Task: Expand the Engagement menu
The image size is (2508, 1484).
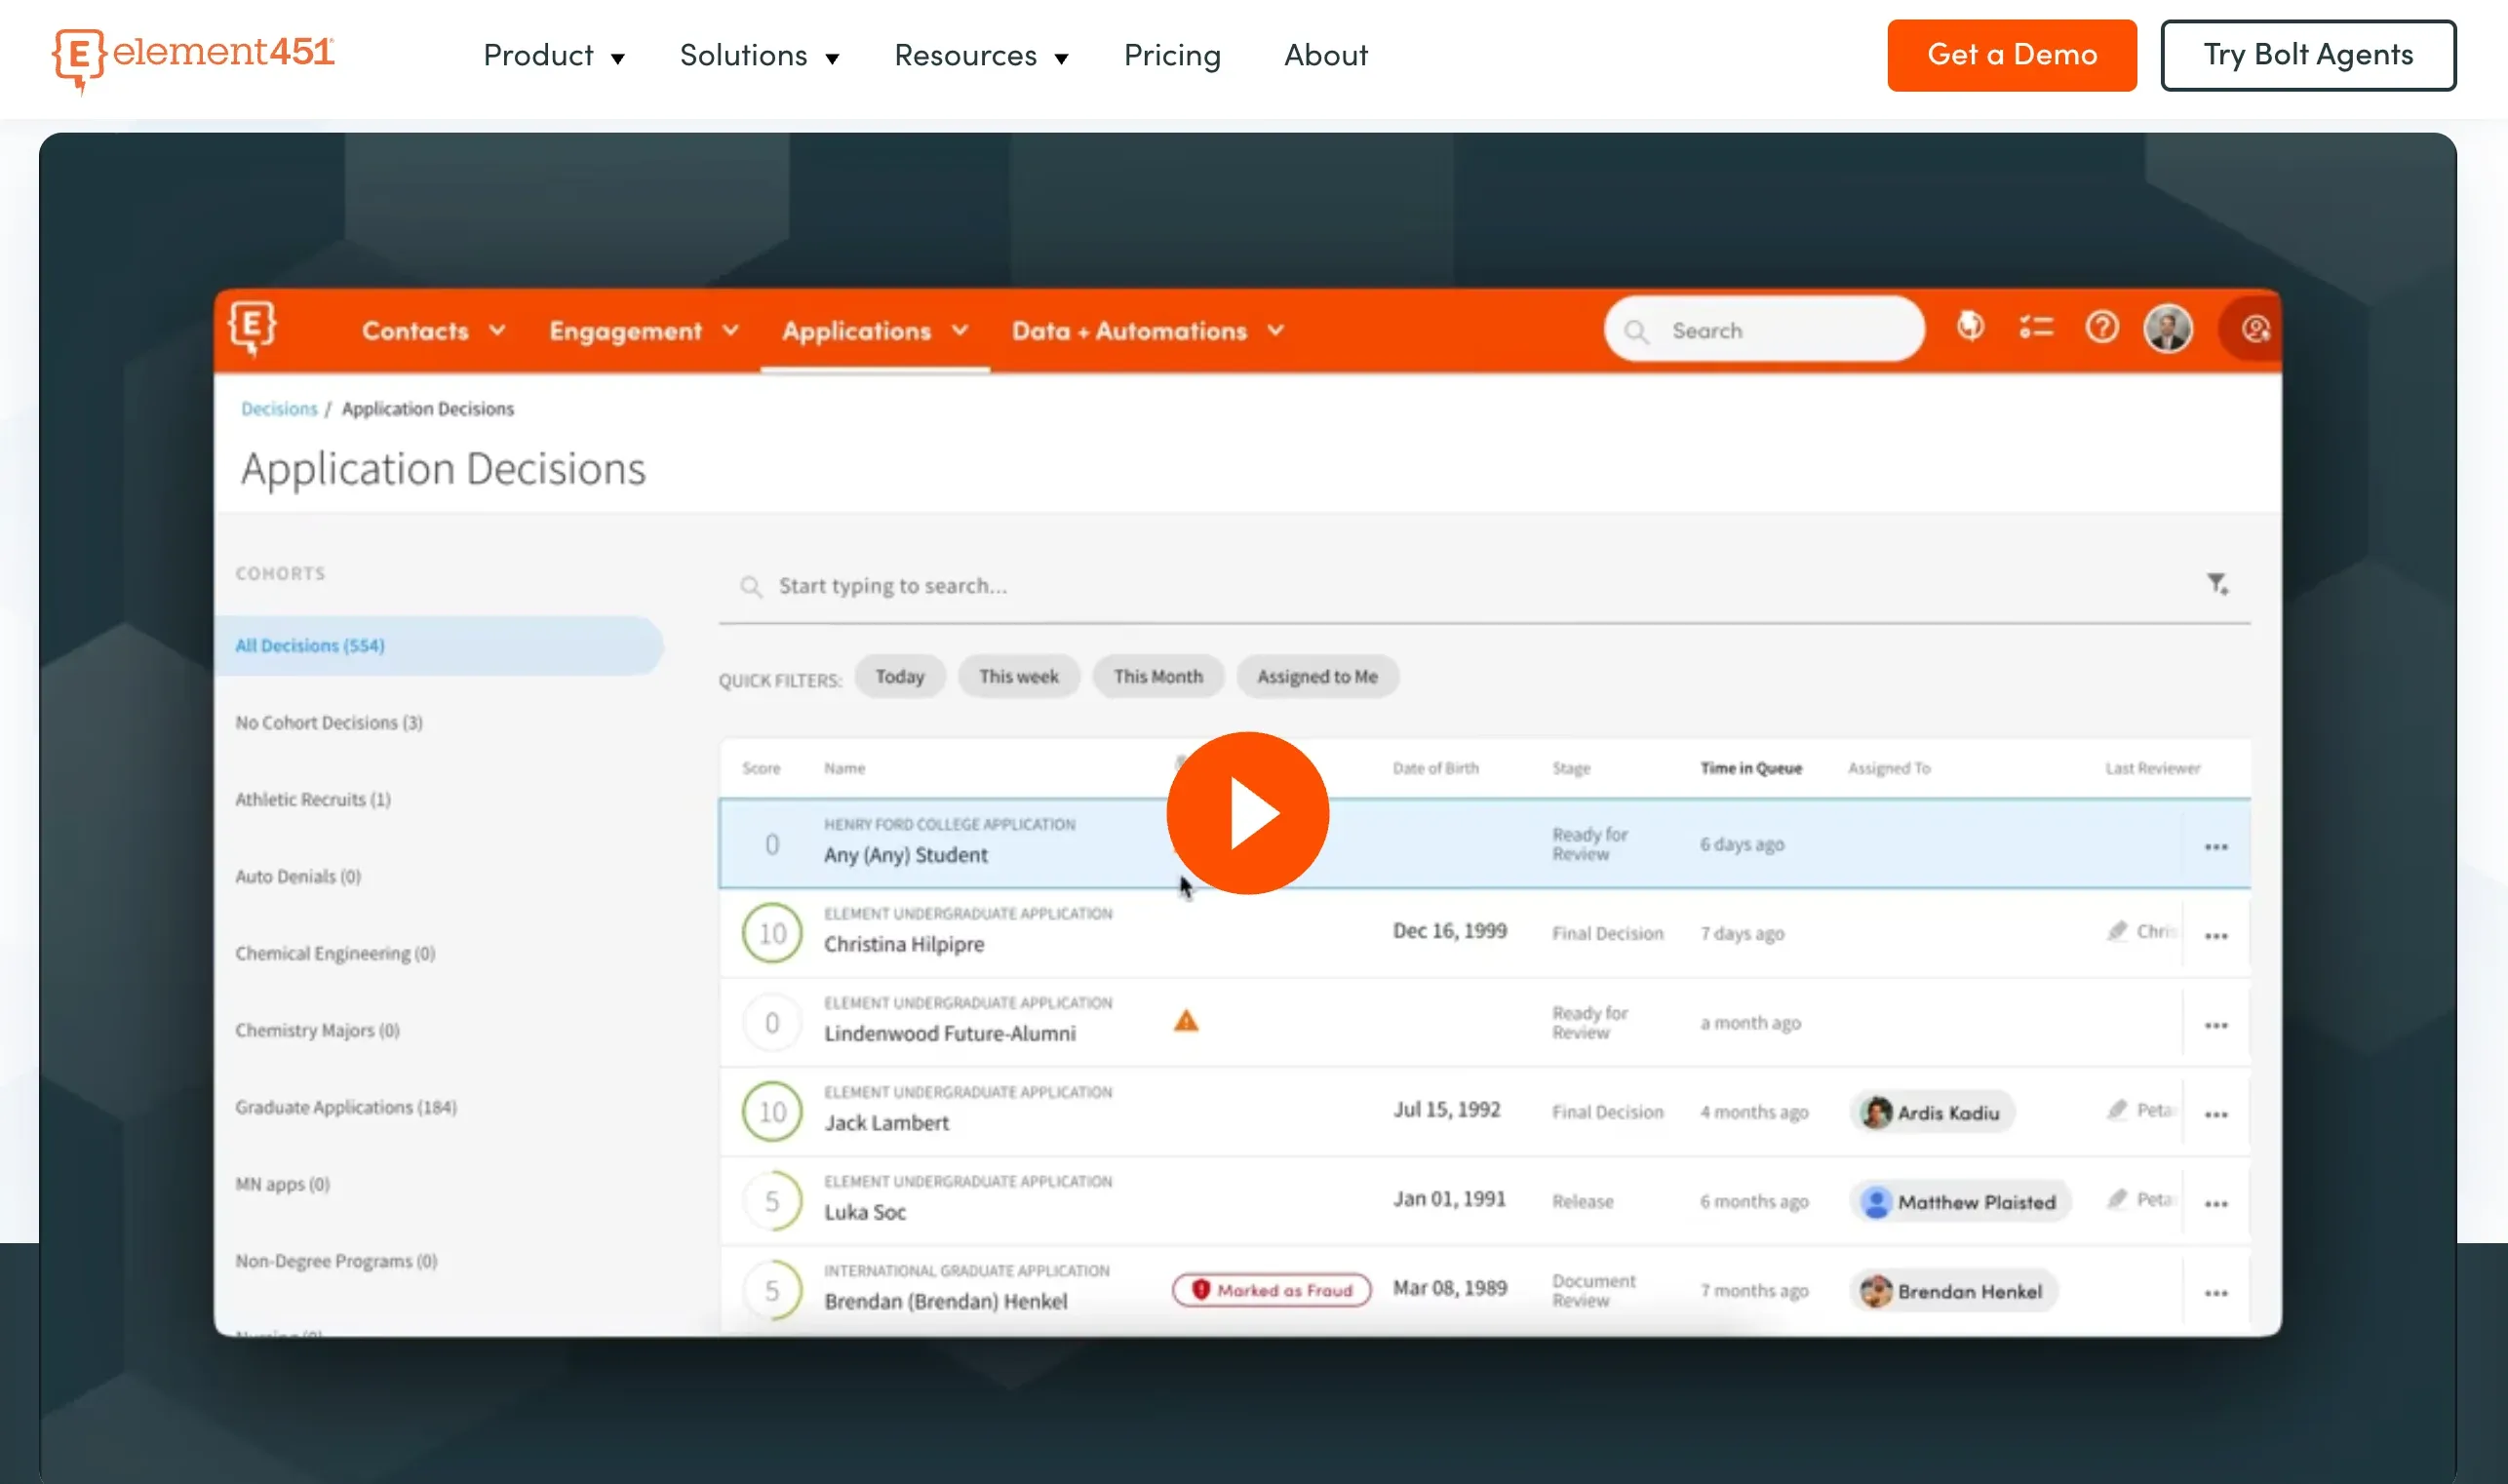Action: click(x=643, y=331)
